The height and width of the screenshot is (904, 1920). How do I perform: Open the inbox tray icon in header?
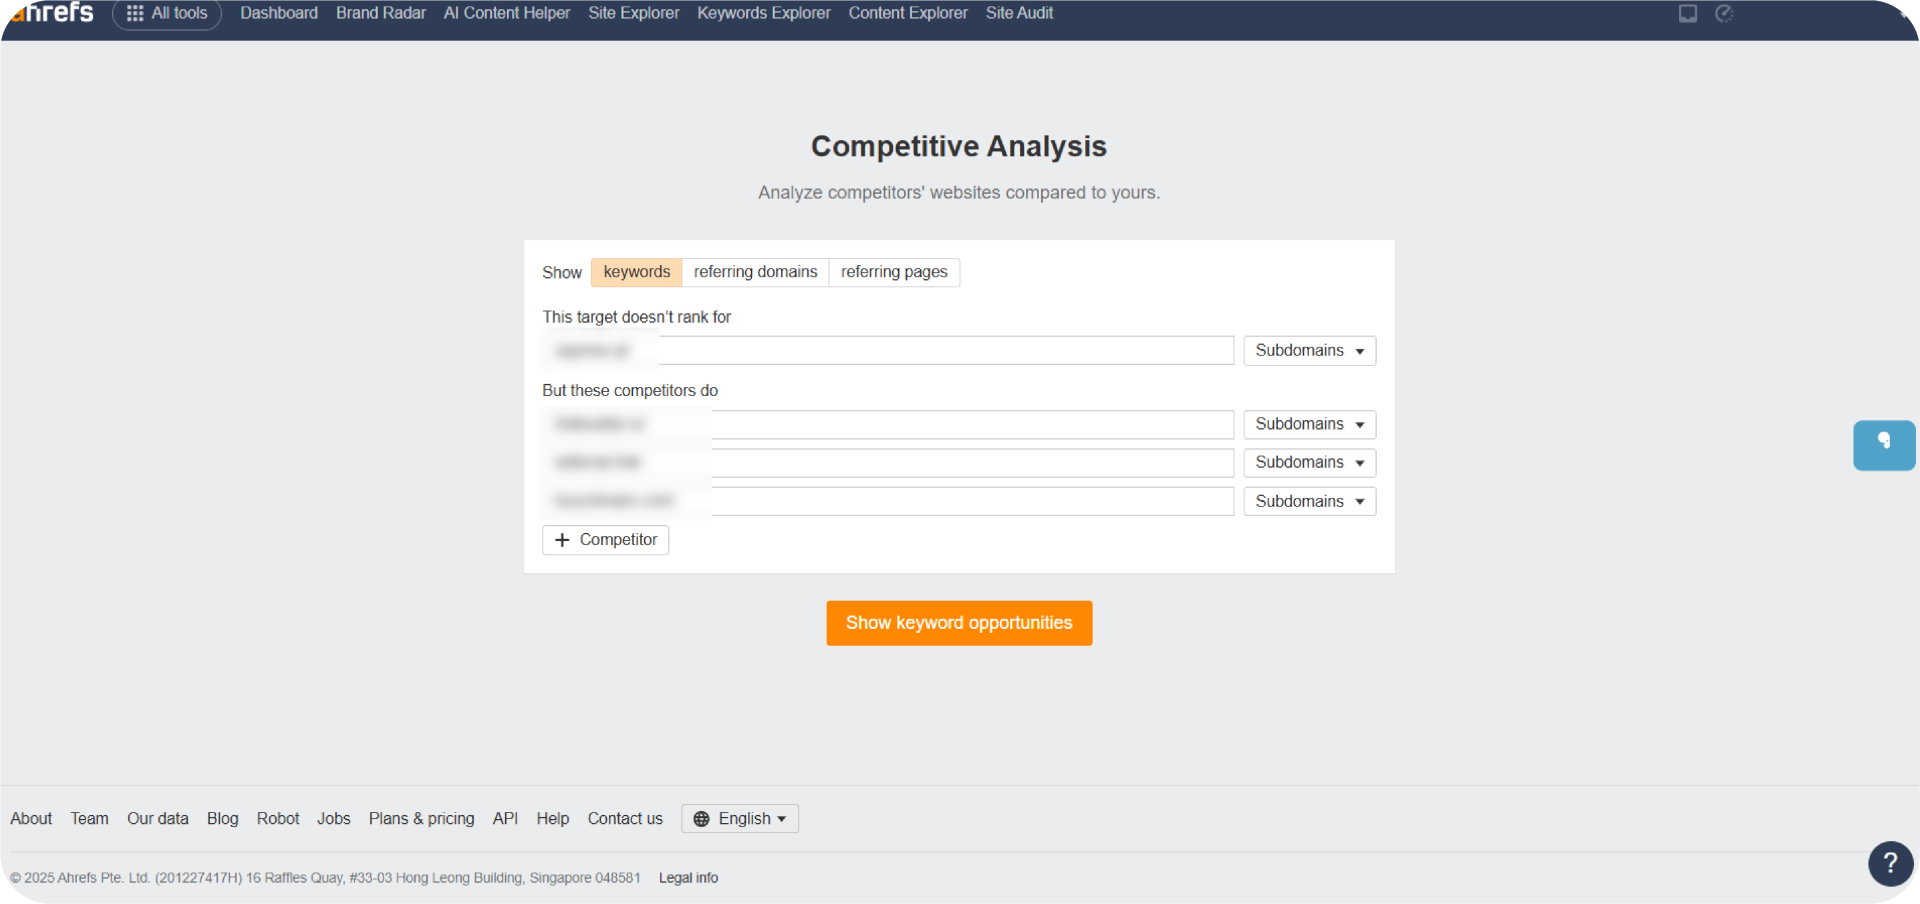pyautogui.click(x=1687, y=14)
